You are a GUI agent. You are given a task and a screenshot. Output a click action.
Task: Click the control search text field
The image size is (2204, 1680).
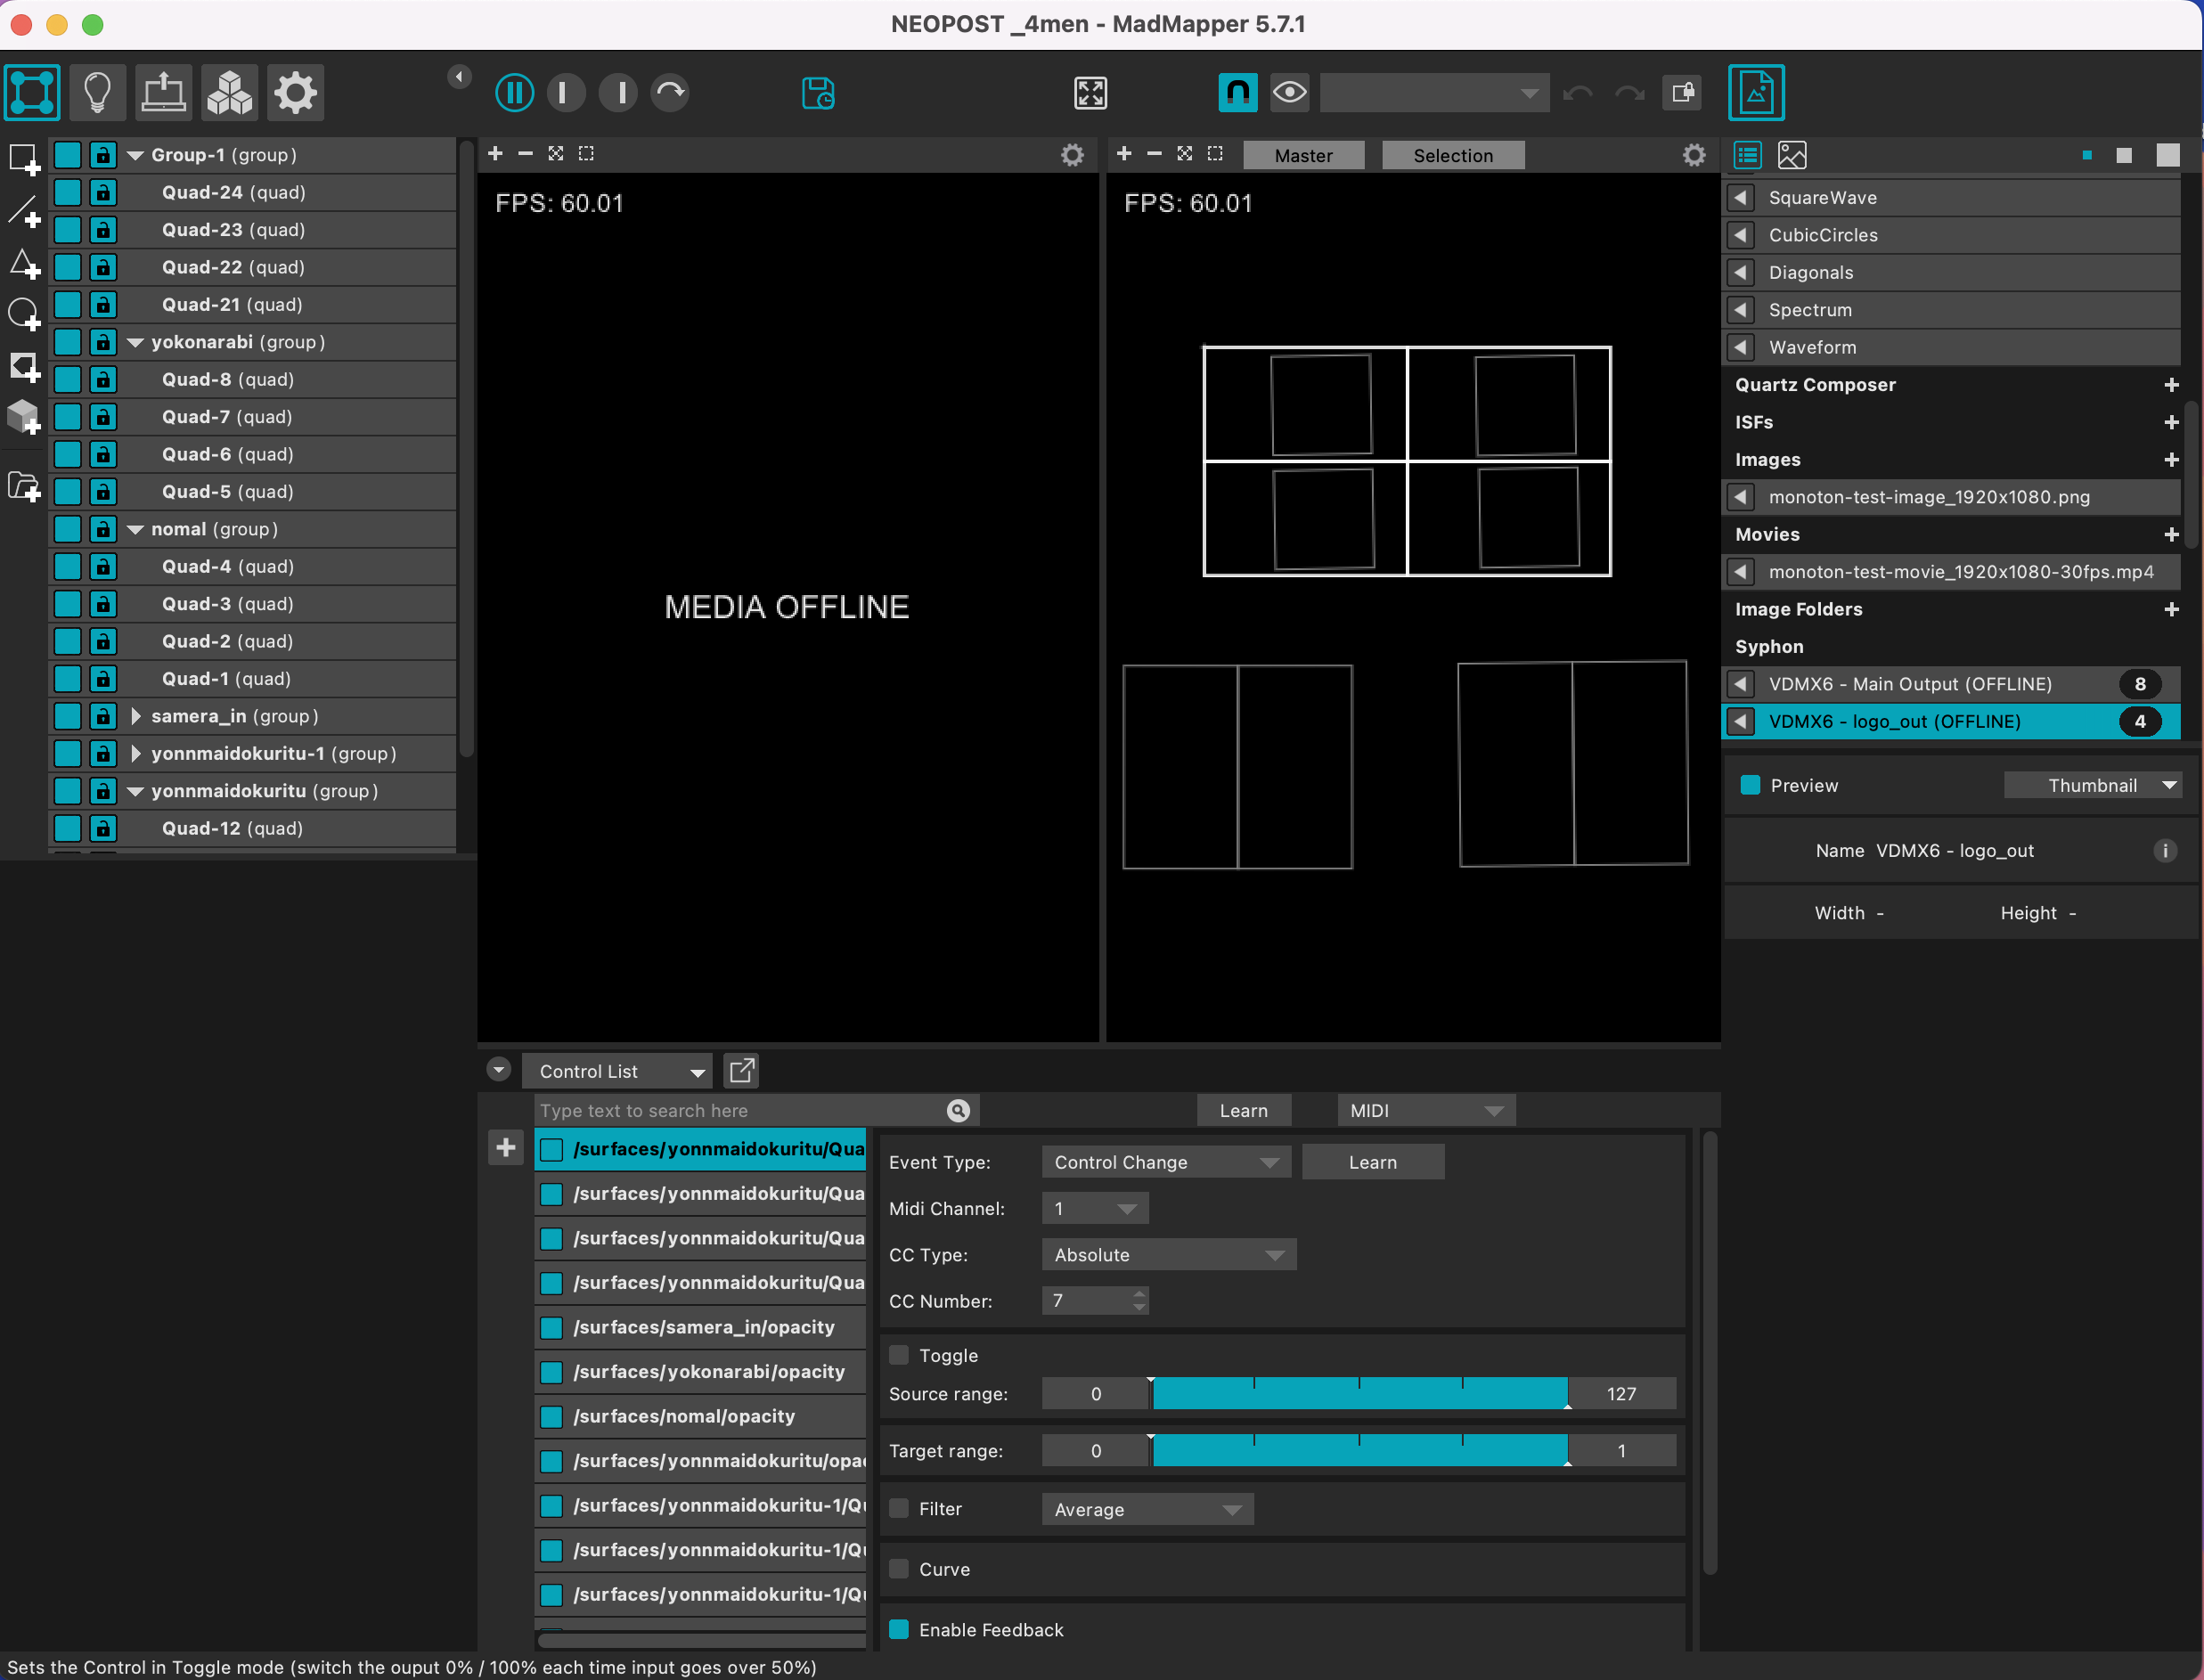tap(740, 1110)
